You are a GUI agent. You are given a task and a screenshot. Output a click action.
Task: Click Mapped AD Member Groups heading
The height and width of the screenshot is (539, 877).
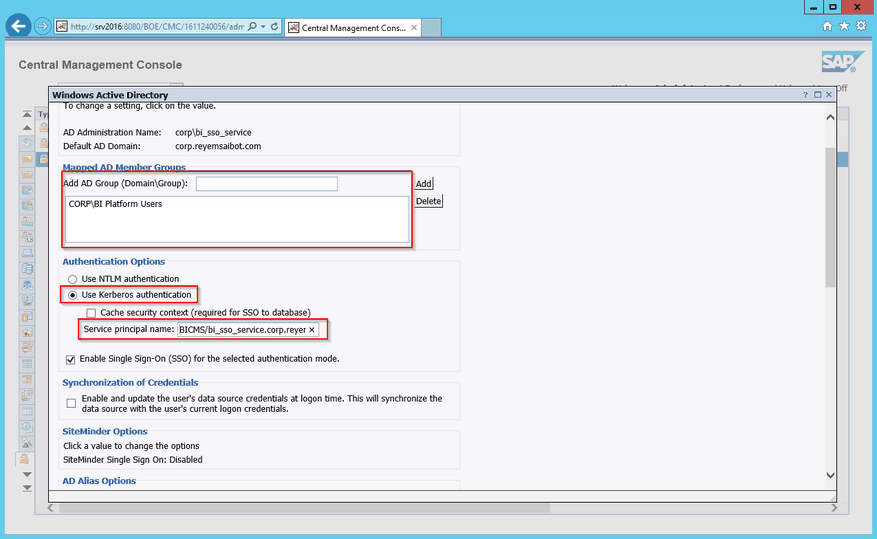124,167
